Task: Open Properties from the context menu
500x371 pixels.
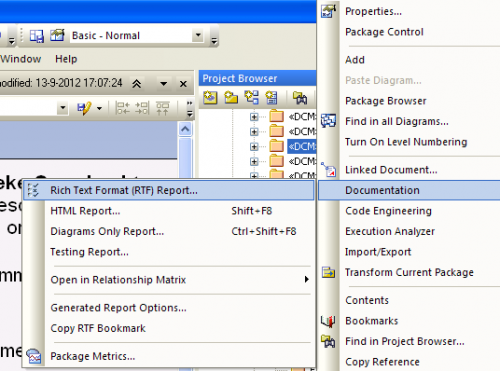Action: 409,11
